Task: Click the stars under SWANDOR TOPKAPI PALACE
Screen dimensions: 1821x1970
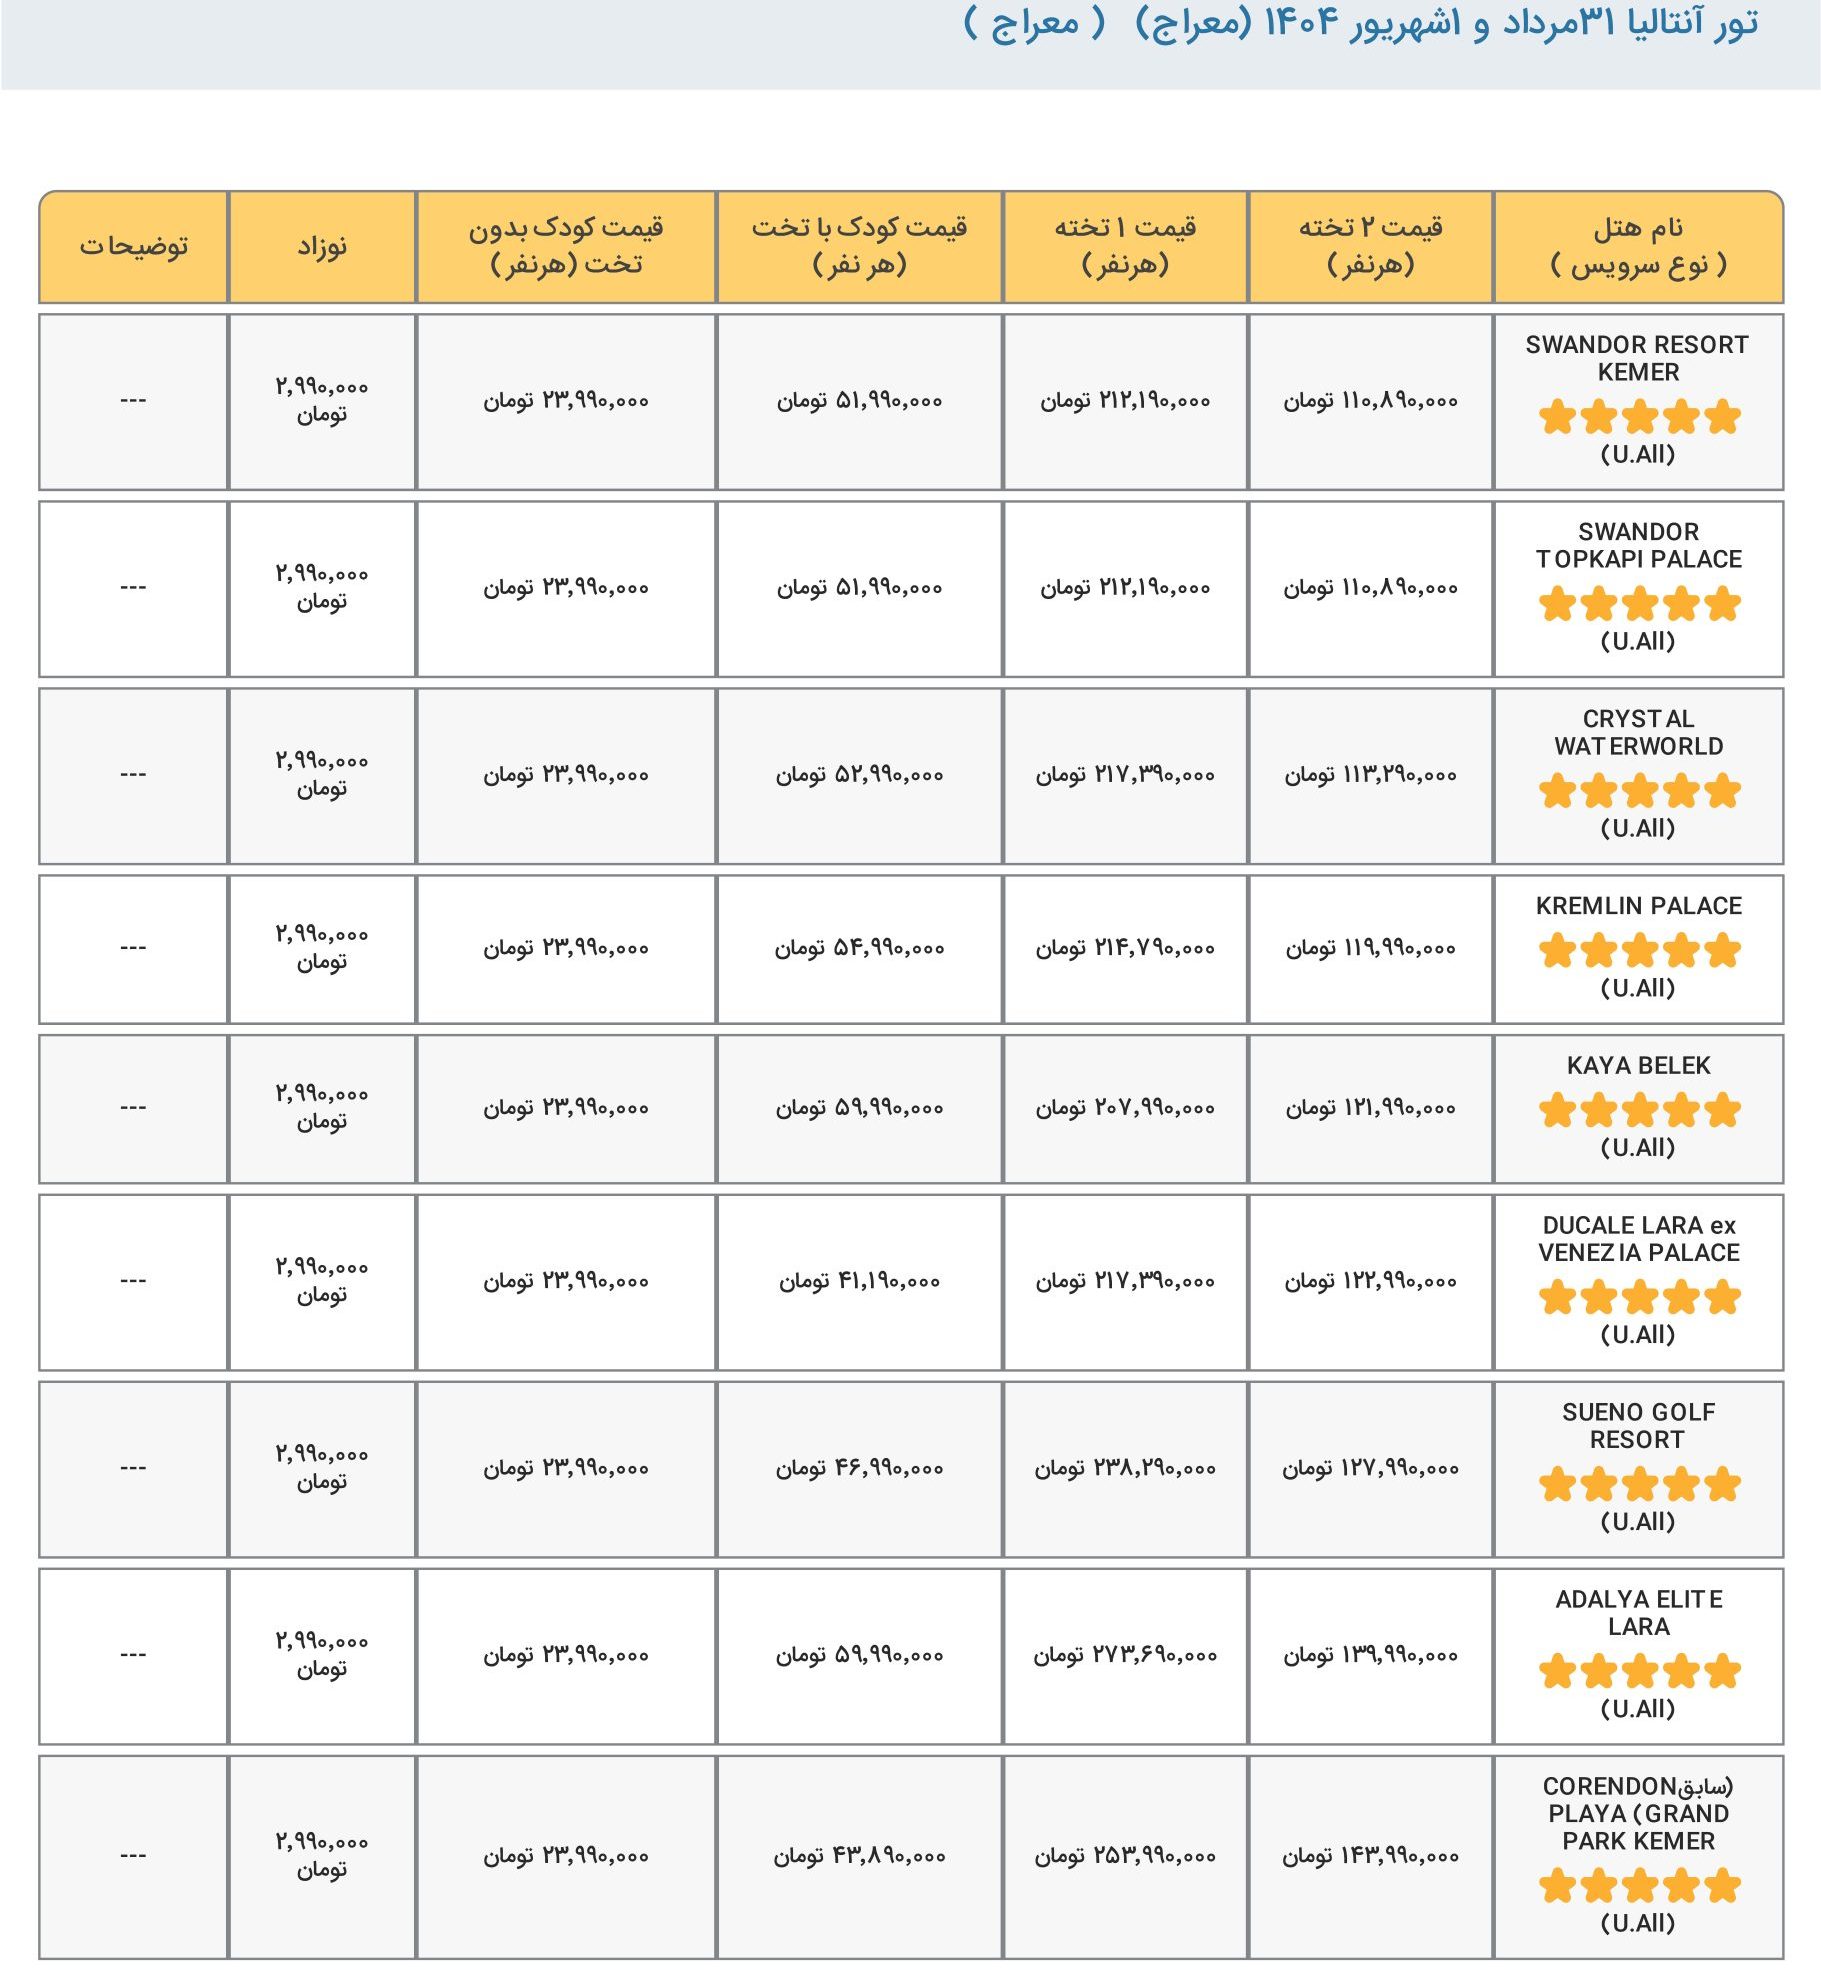Action: pyautogui.click(x=1639, y=603)
